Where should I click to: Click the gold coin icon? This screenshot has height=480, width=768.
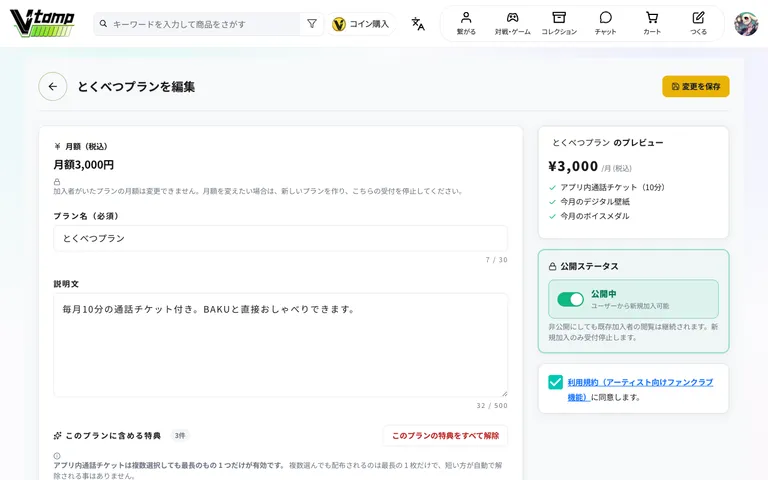pos(338,24)
